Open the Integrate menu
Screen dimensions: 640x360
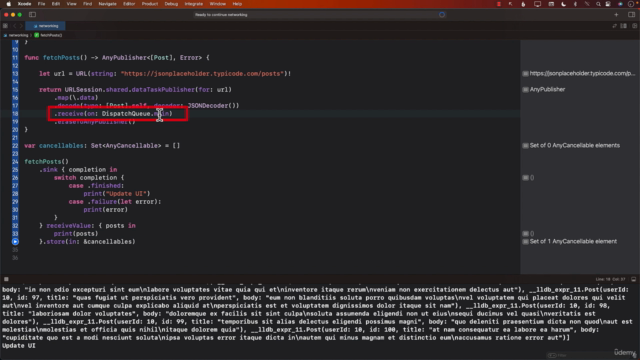pos(193,4)
